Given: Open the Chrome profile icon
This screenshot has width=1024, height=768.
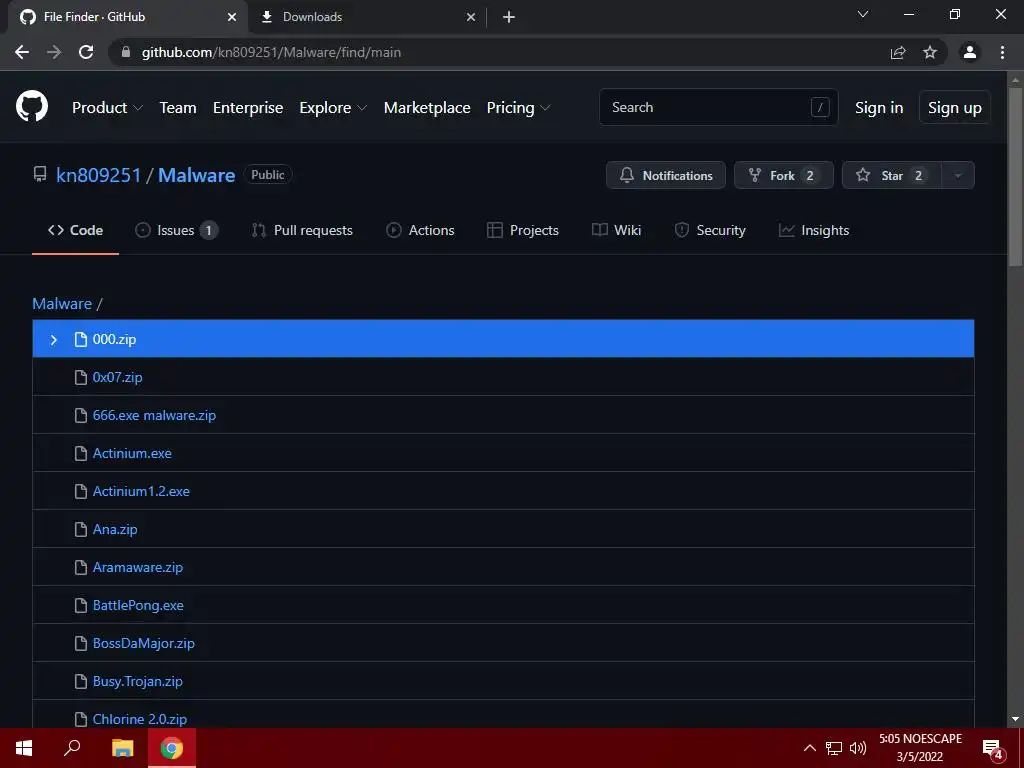Looking at the screenshot, I should coord(970,52).
